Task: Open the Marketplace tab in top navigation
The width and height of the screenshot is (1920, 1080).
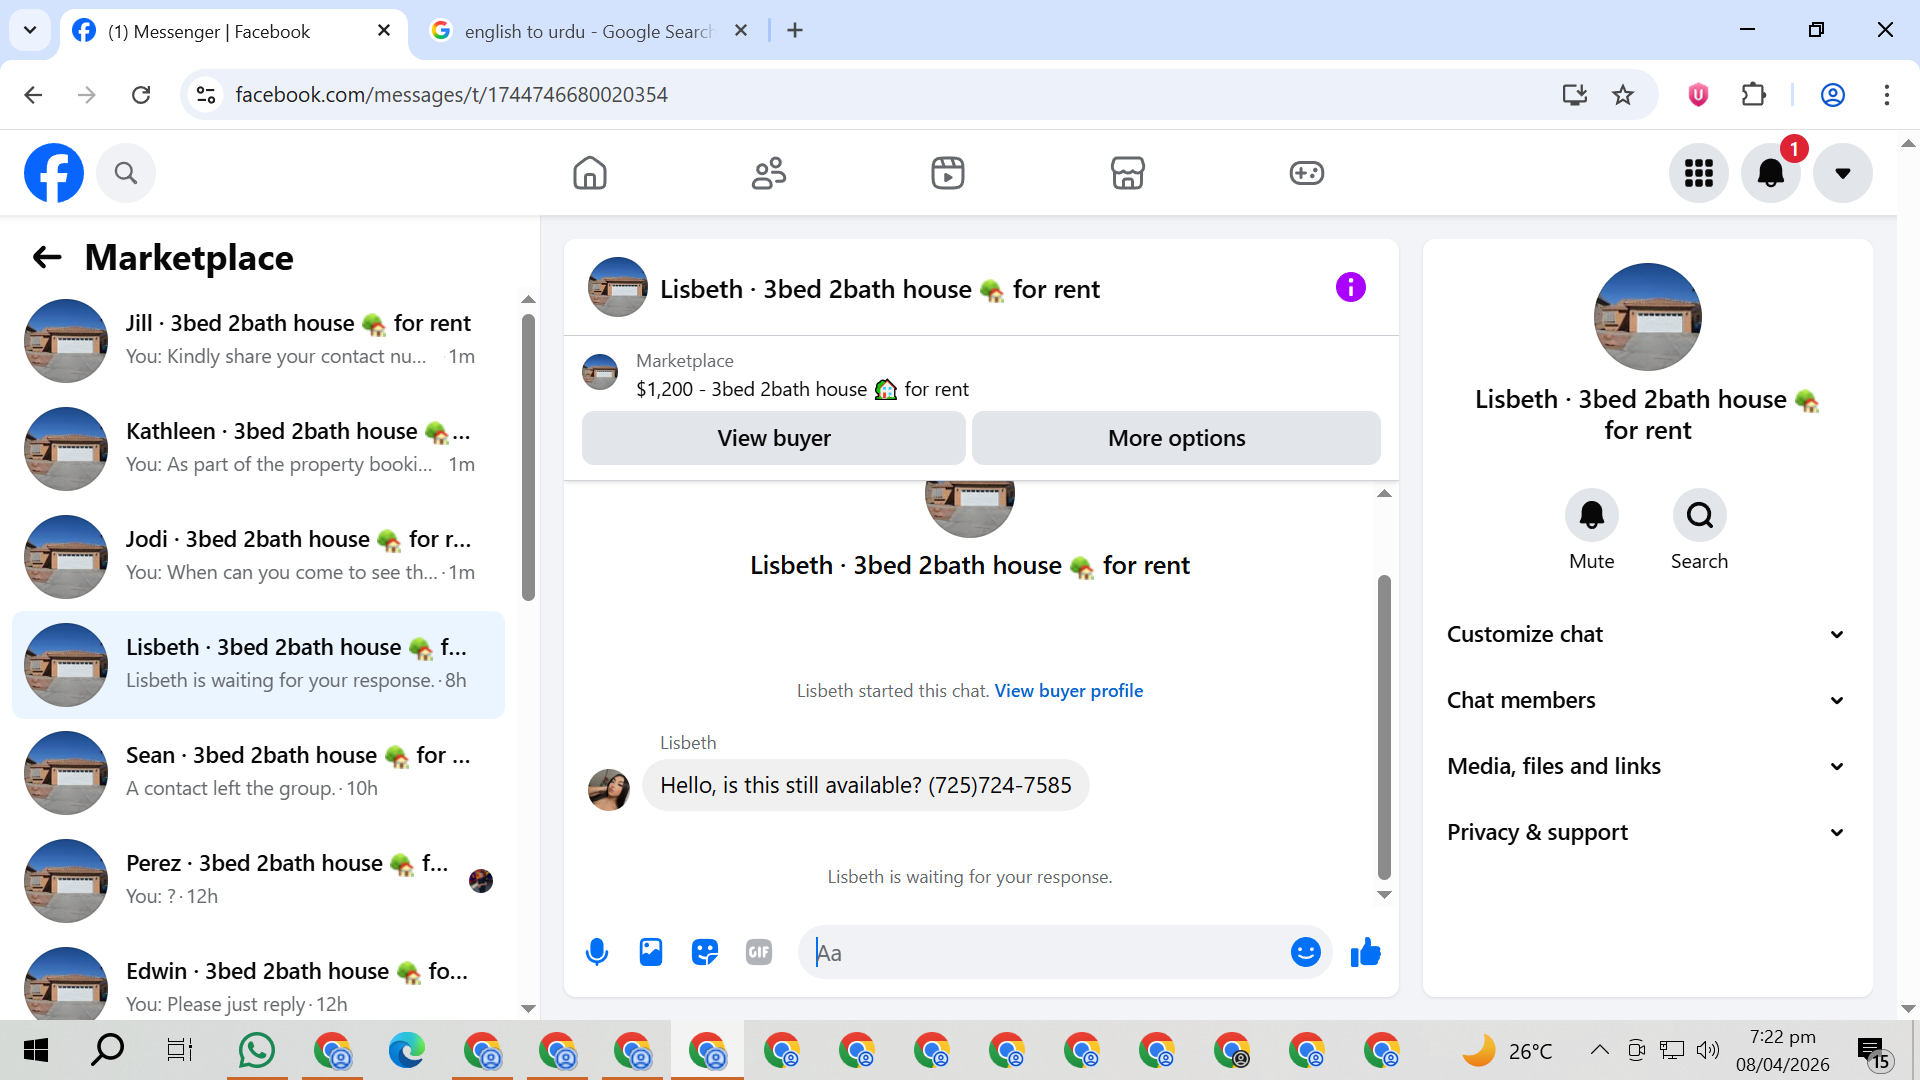Action: (x=1127, y=173)
